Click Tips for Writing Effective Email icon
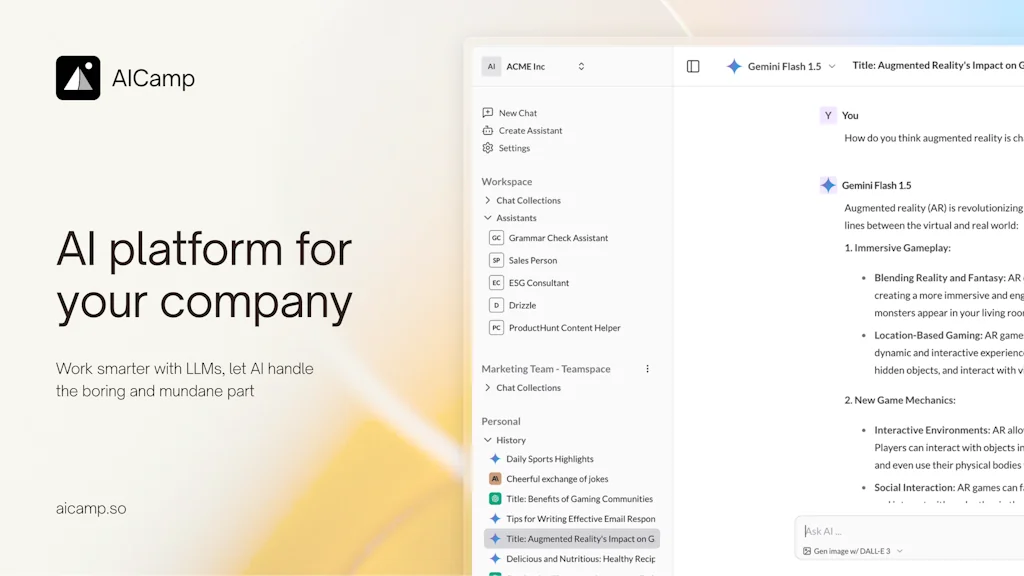The height and width of the screenshot is (576, 1024). 495,519
